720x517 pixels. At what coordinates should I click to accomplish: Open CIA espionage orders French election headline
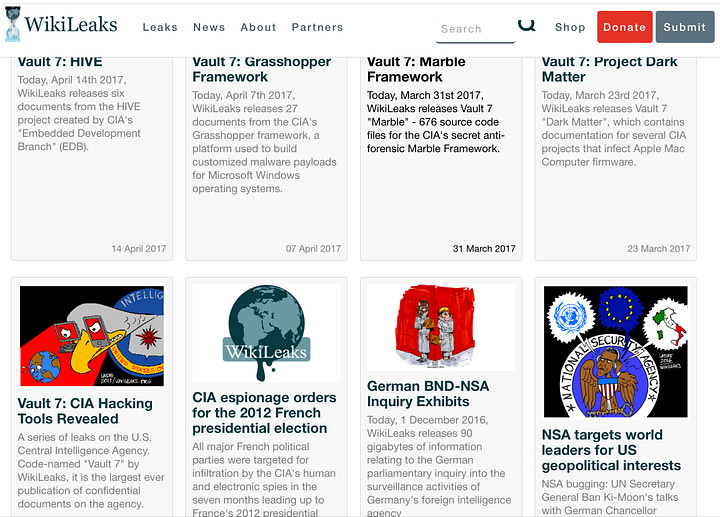[x=264, y=413]
